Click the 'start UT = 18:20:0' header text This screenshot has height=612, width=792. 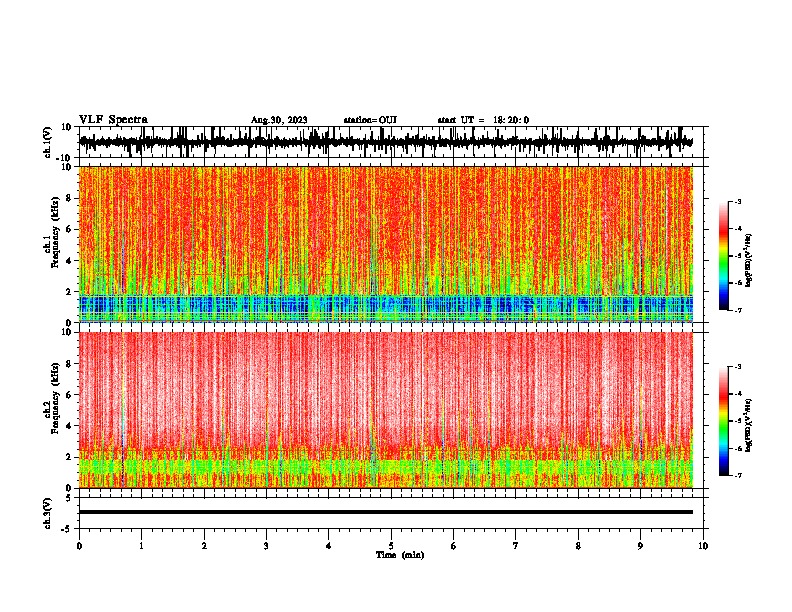483,120
